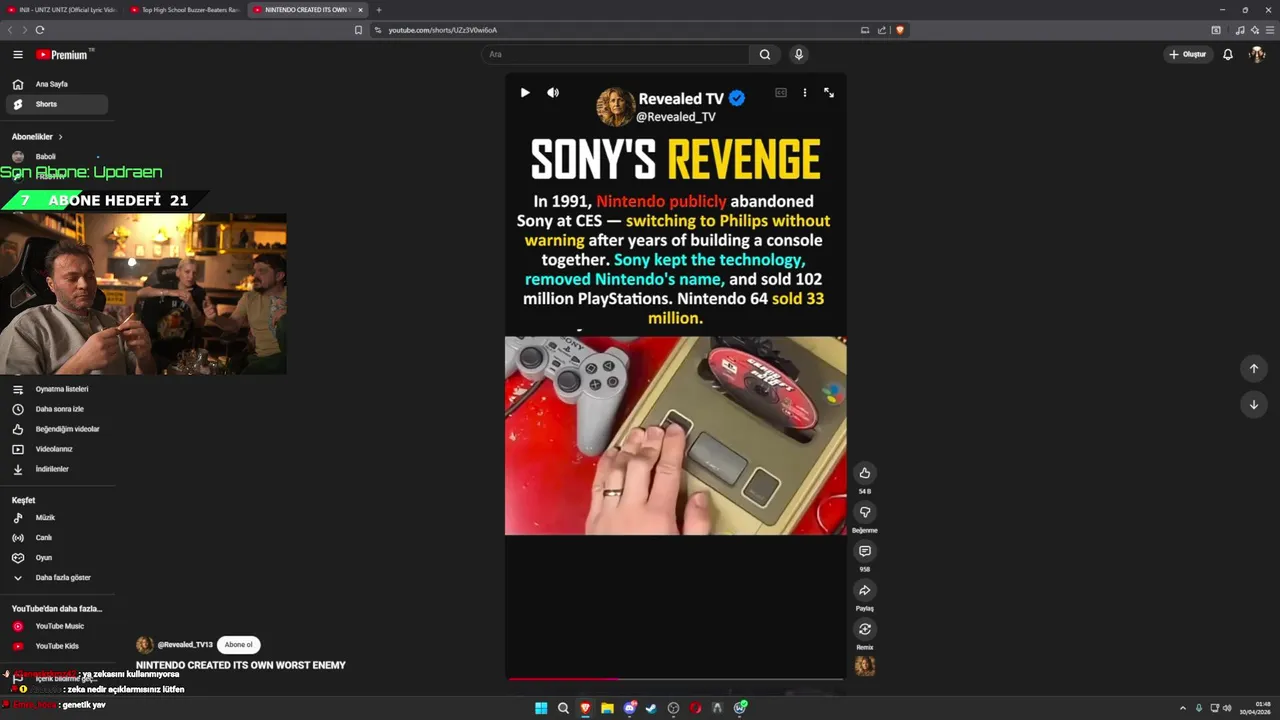Open Windows taskbar search
The width and height of the screenshot is (1280, 720).
click(563, 708)
